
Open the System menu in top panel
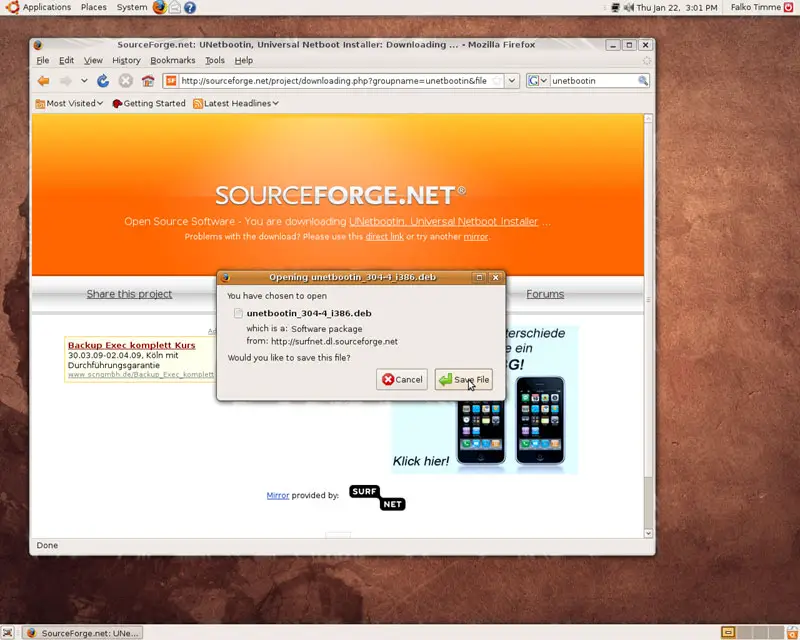coord(132,7)
